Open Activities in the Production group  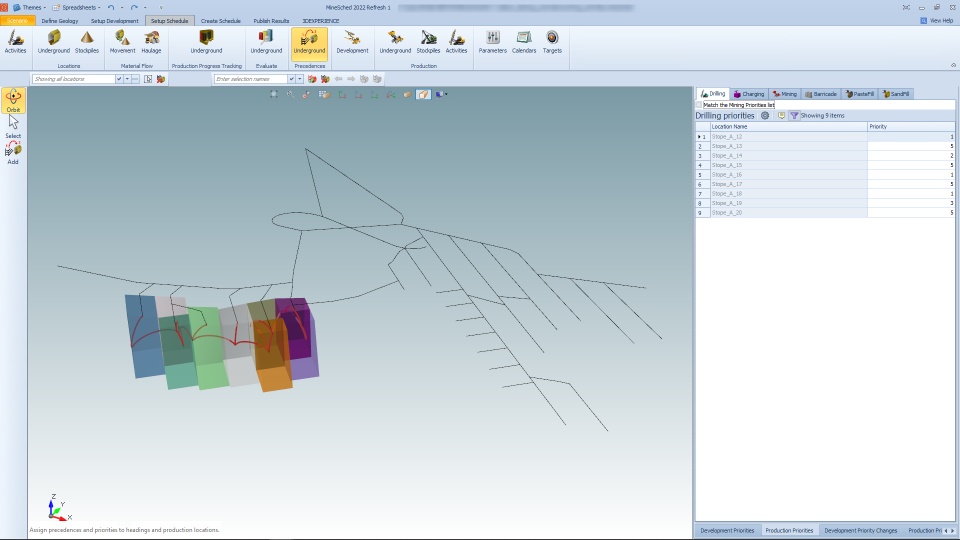click(456, 42)
